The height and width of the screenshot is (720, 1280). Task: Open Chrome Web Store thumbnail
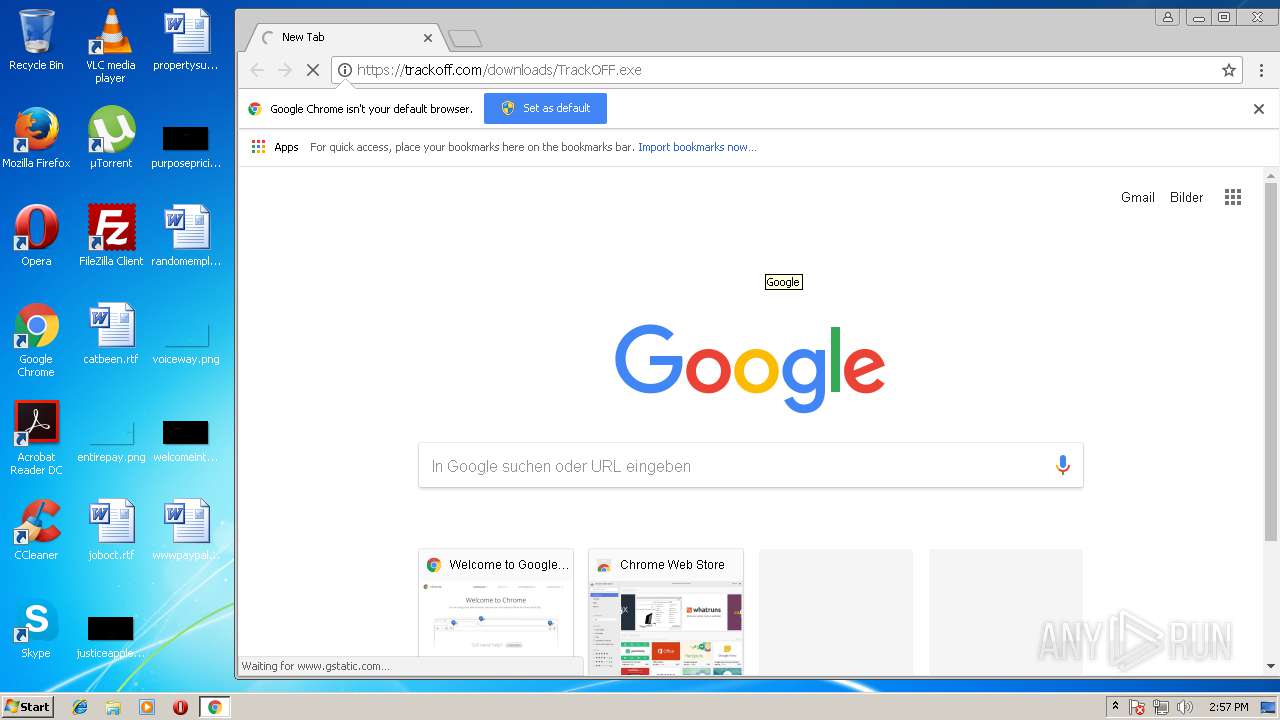pos(666,611)
